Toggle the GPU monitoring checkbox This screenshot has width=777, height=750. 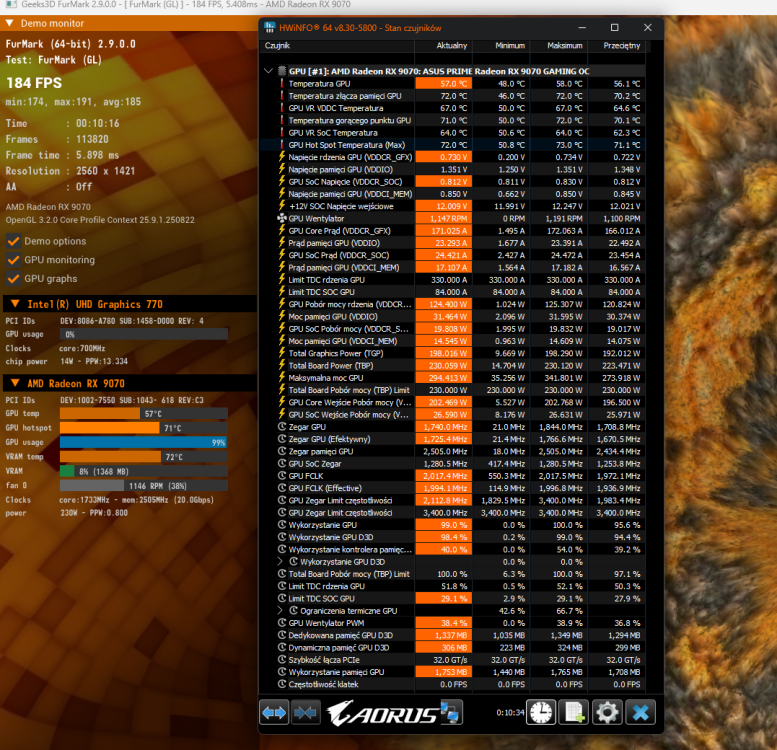[13, 260]
